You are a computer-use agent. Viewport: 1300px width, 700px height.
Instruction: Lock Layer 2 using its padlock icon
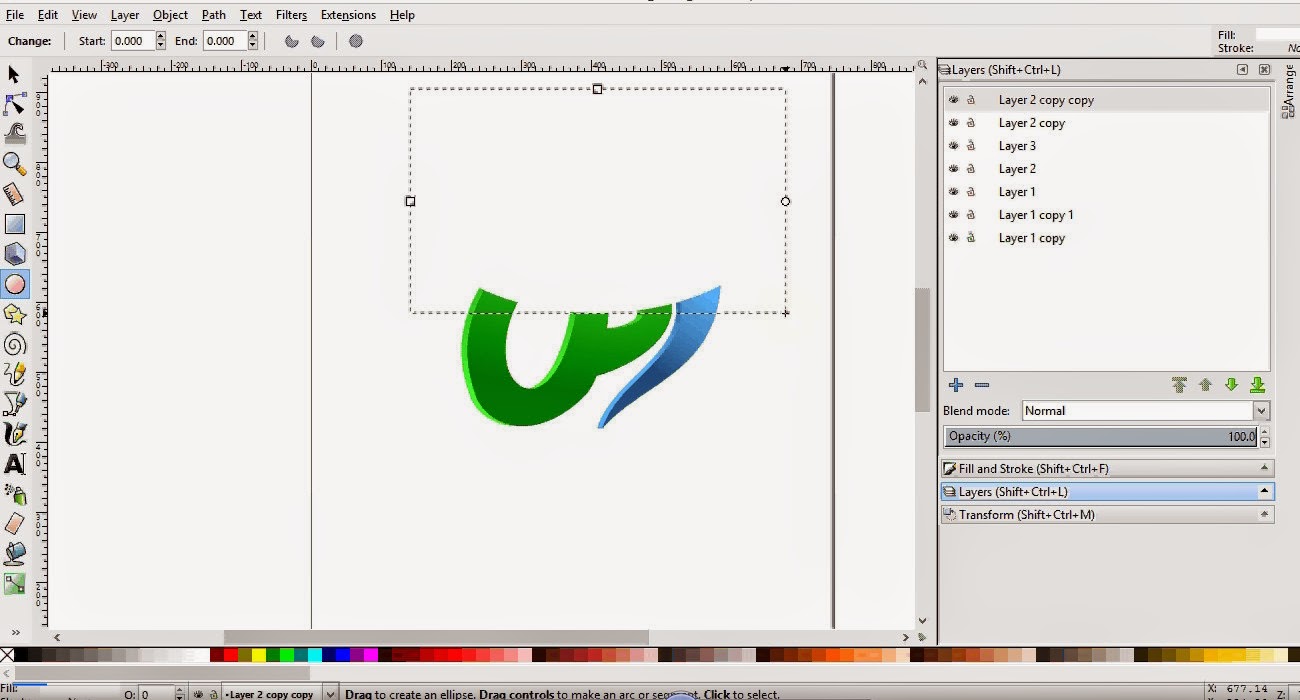click(970, 169)
